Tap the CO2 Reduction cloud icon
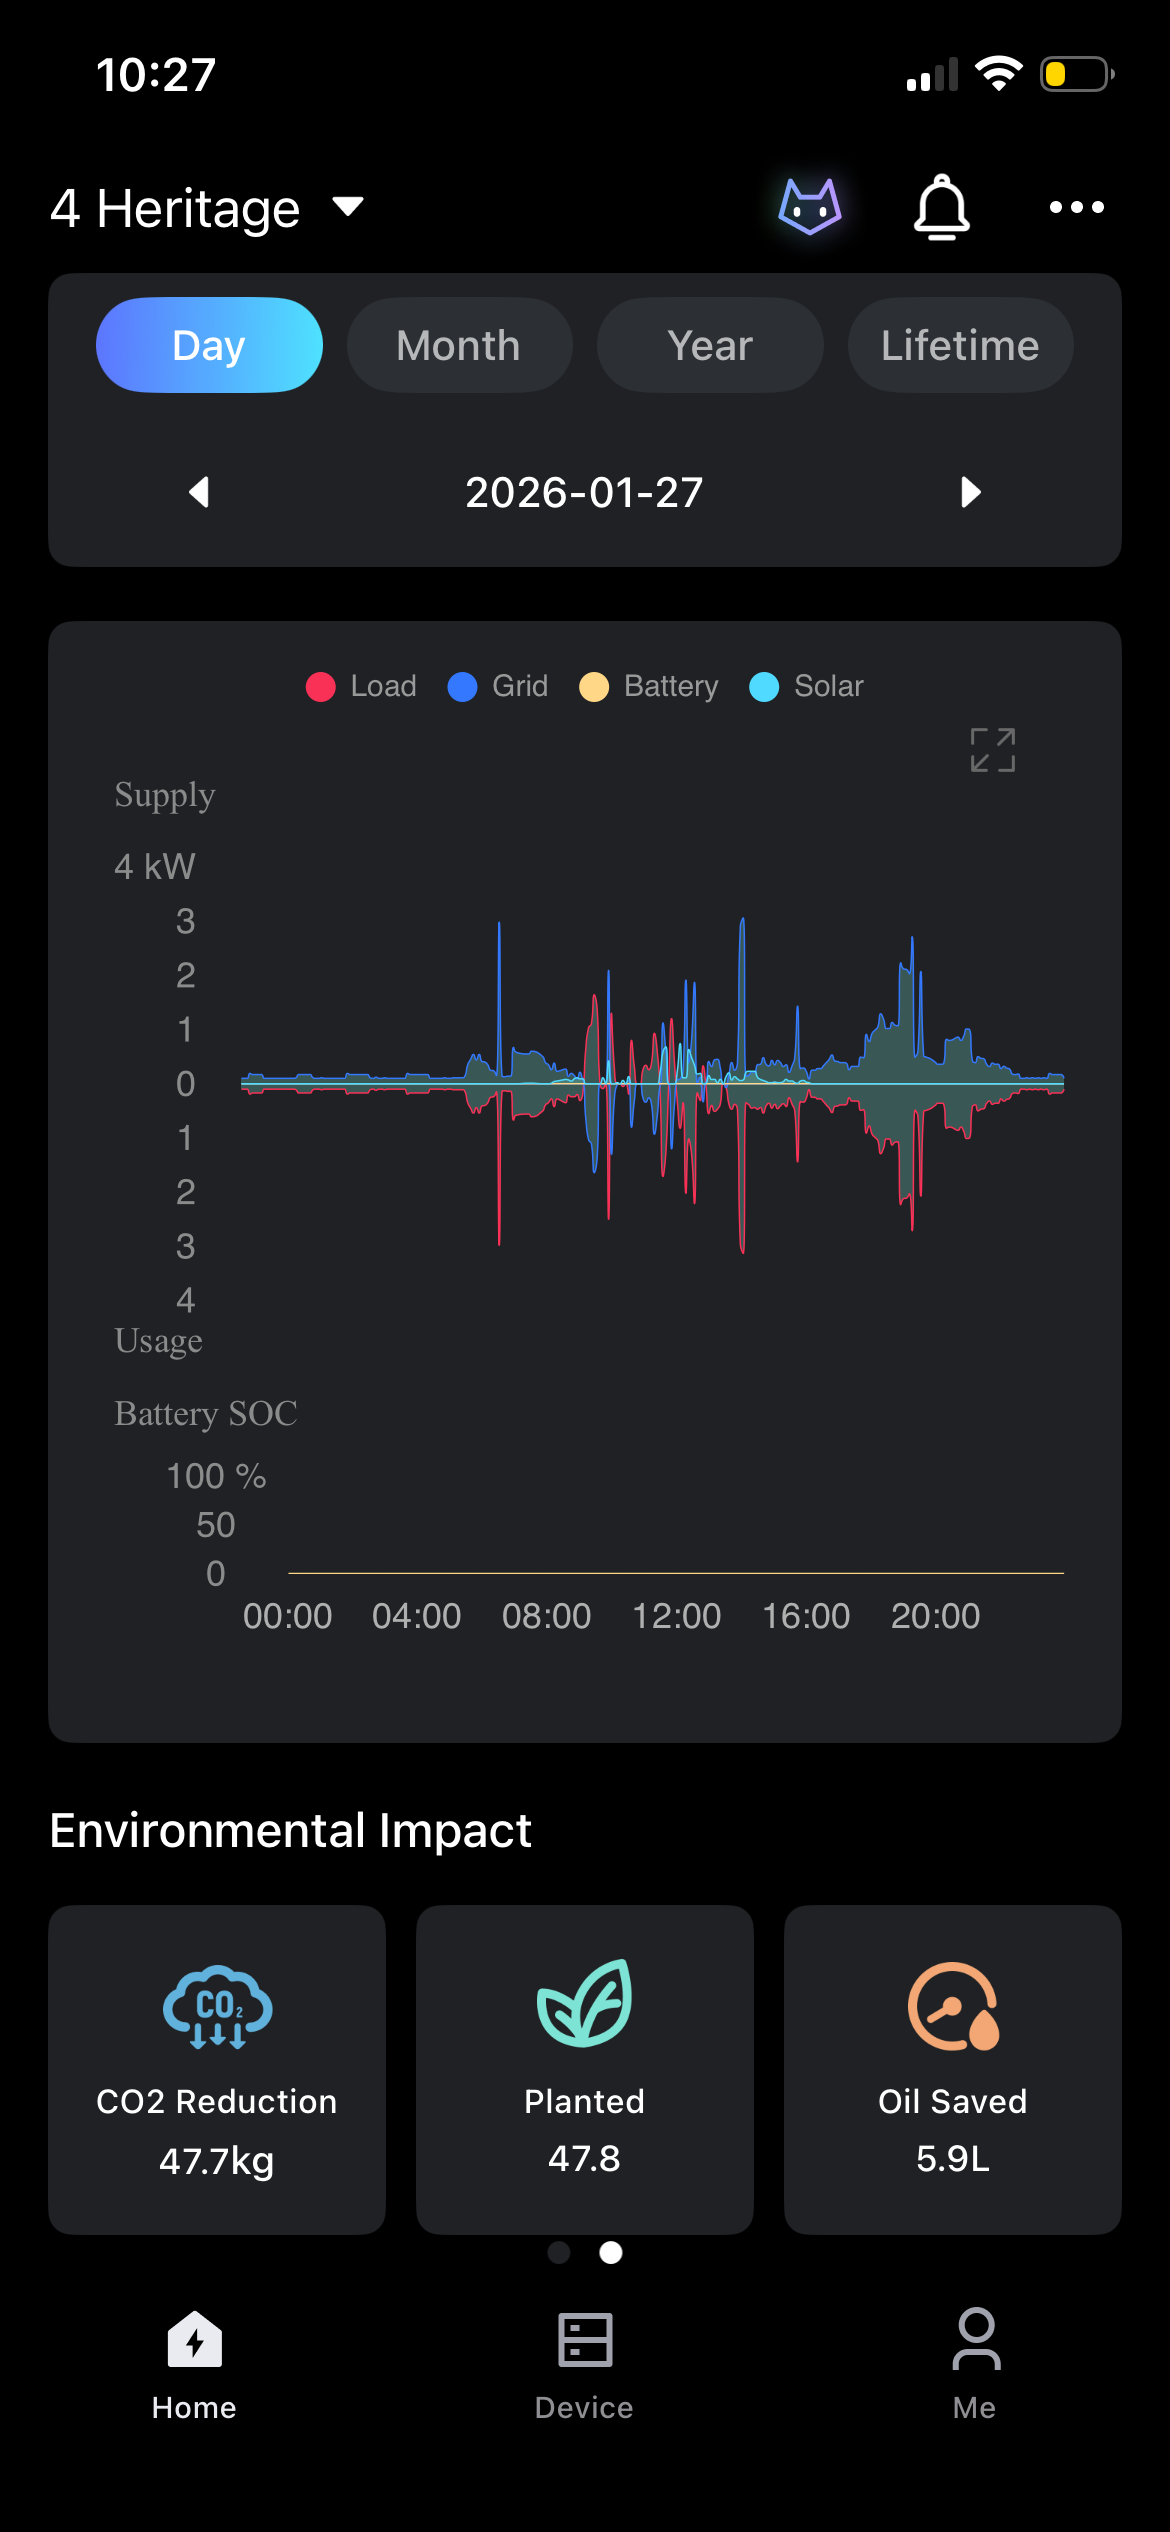Viewport: 1170px width, 2532px height. tap(217, 2007)
